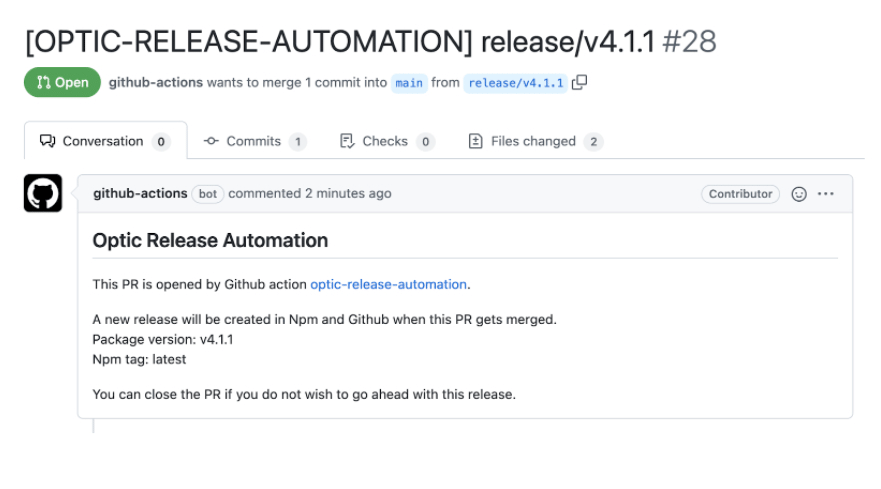Open the three-dot comment options menu
The height and width of the screenshot is (489, 881).
click(x=825, y=194)
